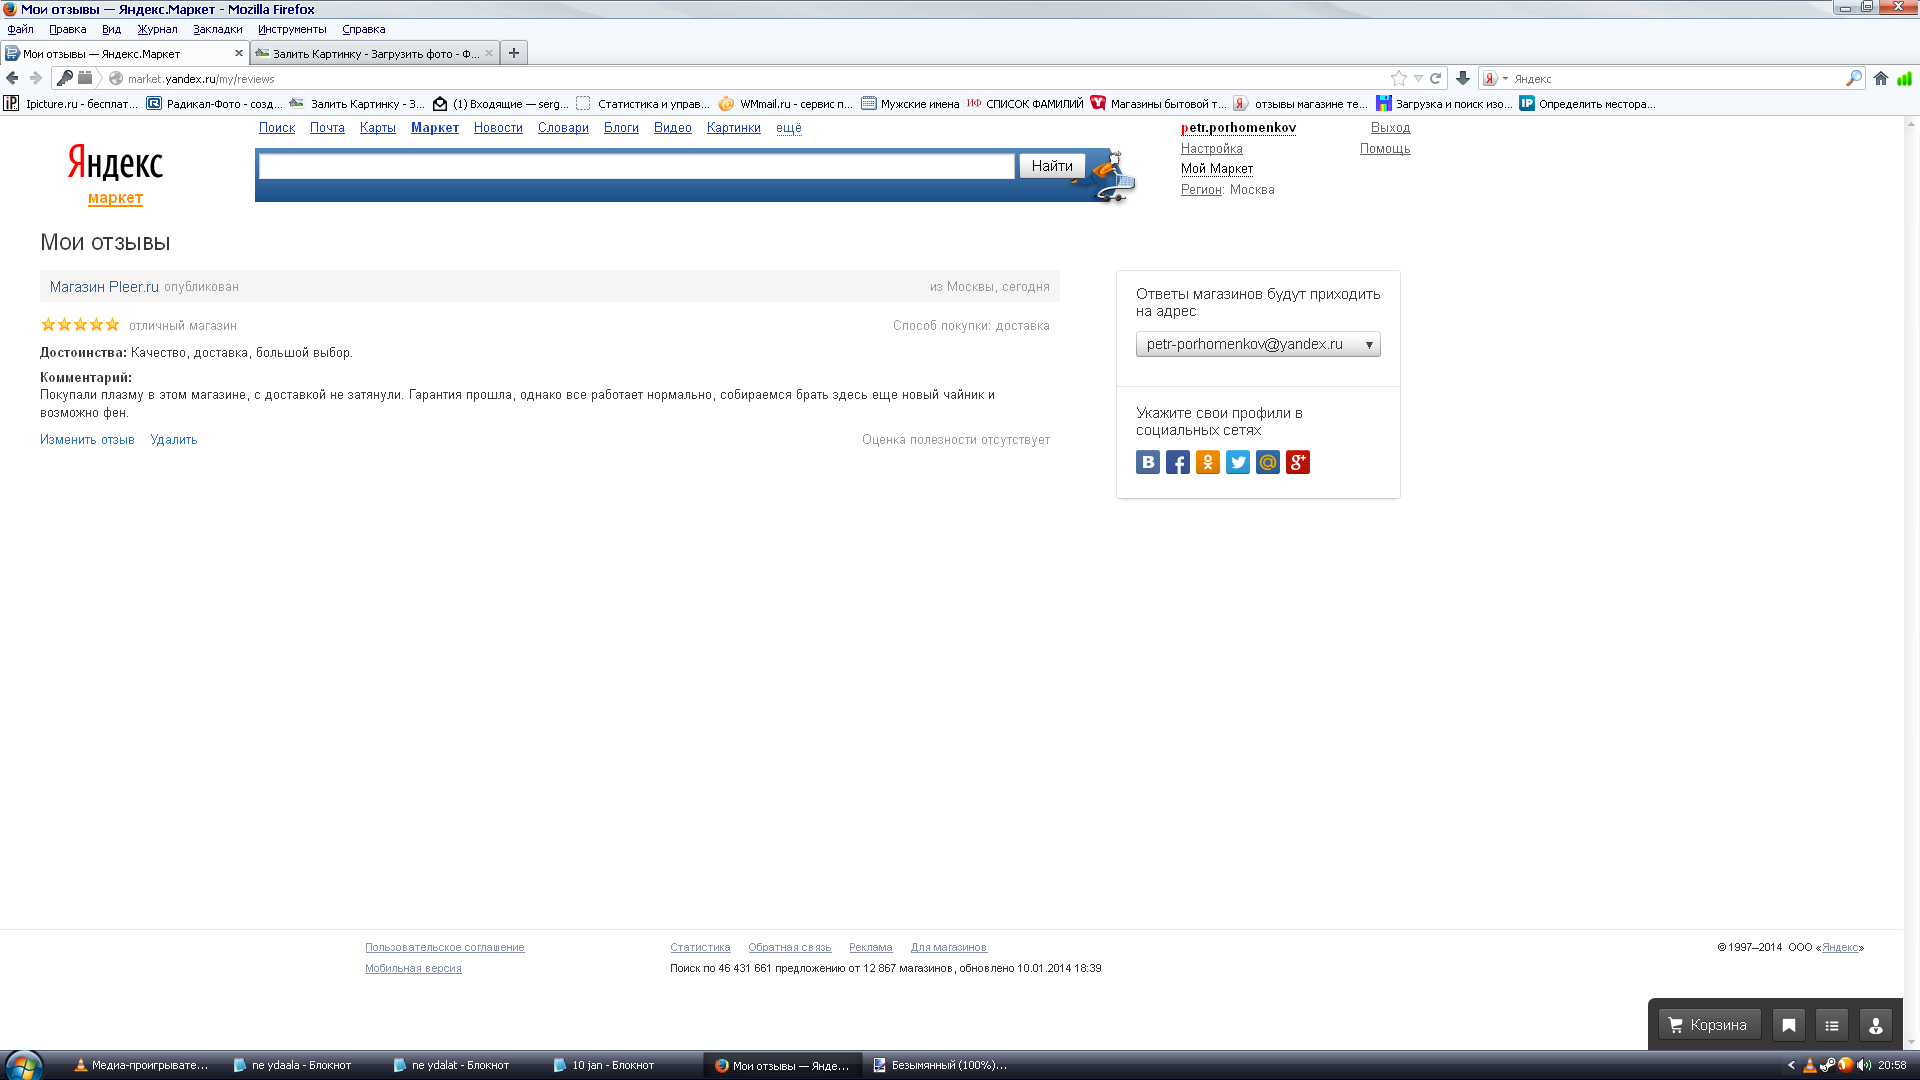Open downloads arrow icon in toolbar
This screenshot has height=1080, width=1920.
coord(1462,78)
